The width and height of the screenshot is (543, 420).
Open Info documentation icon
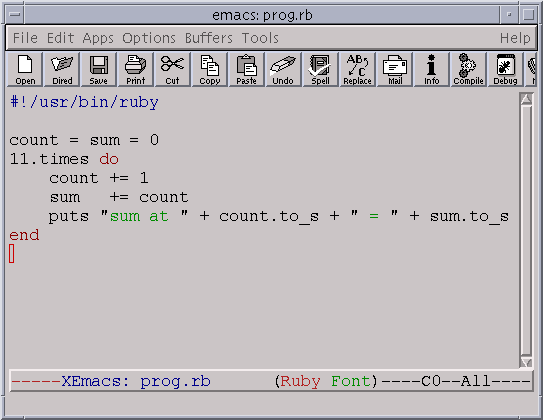[x=431, y=70]
